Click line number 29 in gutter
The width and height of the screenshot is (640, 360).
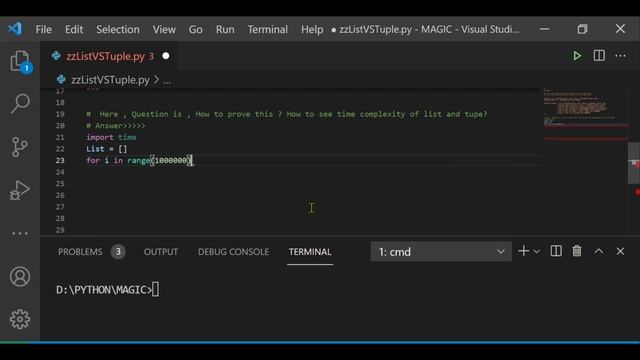(60, 230)
